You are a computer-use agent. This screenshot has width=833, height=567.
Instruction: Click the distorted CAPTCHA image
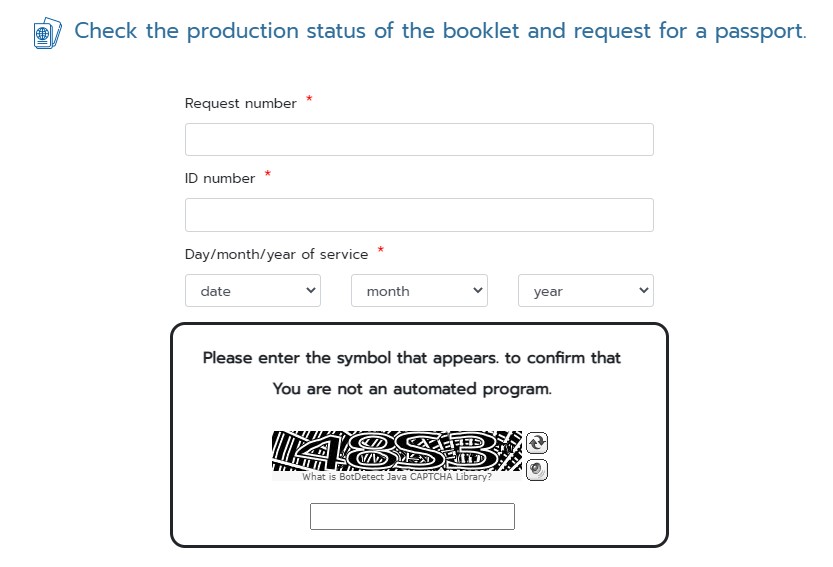pos(397,451)
